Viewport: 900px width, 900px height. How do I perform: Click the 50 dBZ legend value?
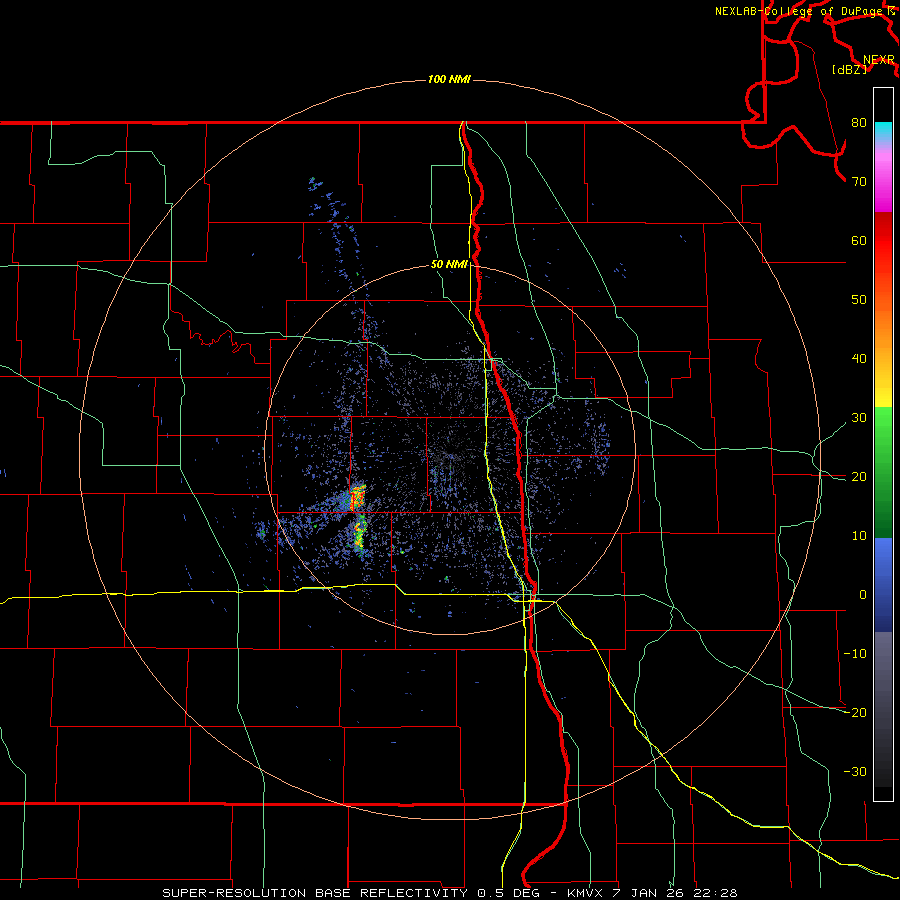pos(859,300)
